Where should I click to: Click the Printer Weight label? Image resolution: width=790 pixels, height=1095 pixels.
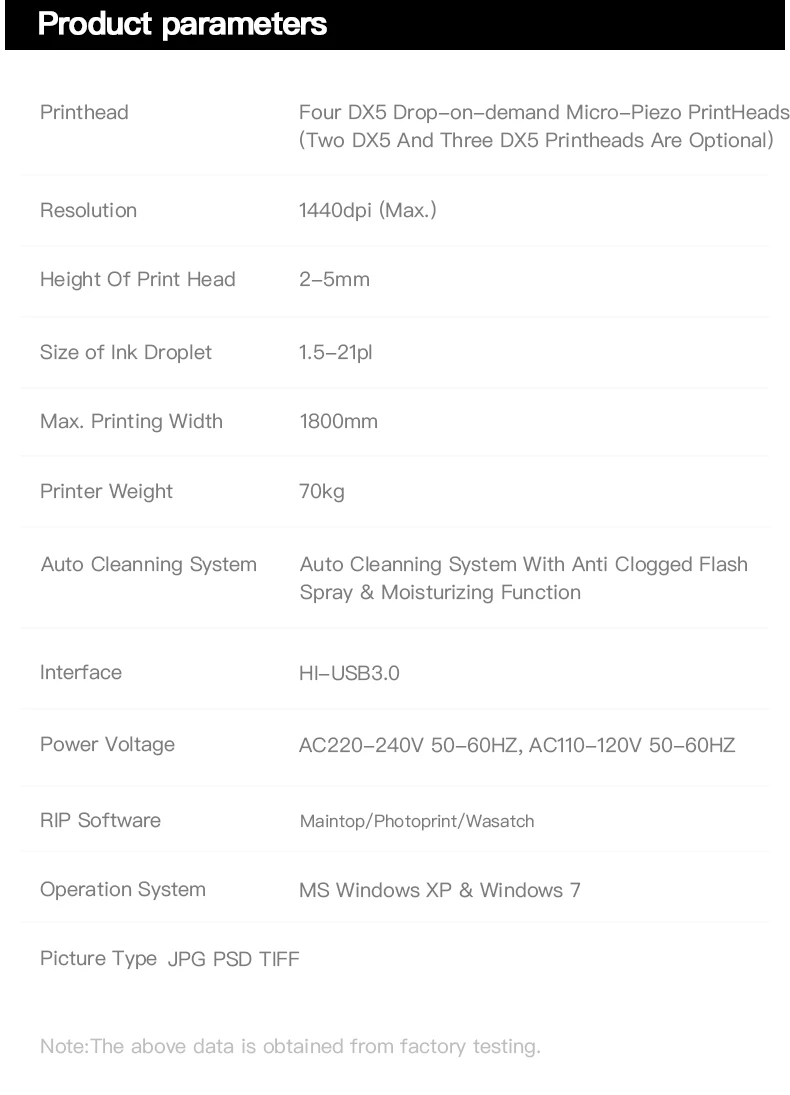point(106,492)
